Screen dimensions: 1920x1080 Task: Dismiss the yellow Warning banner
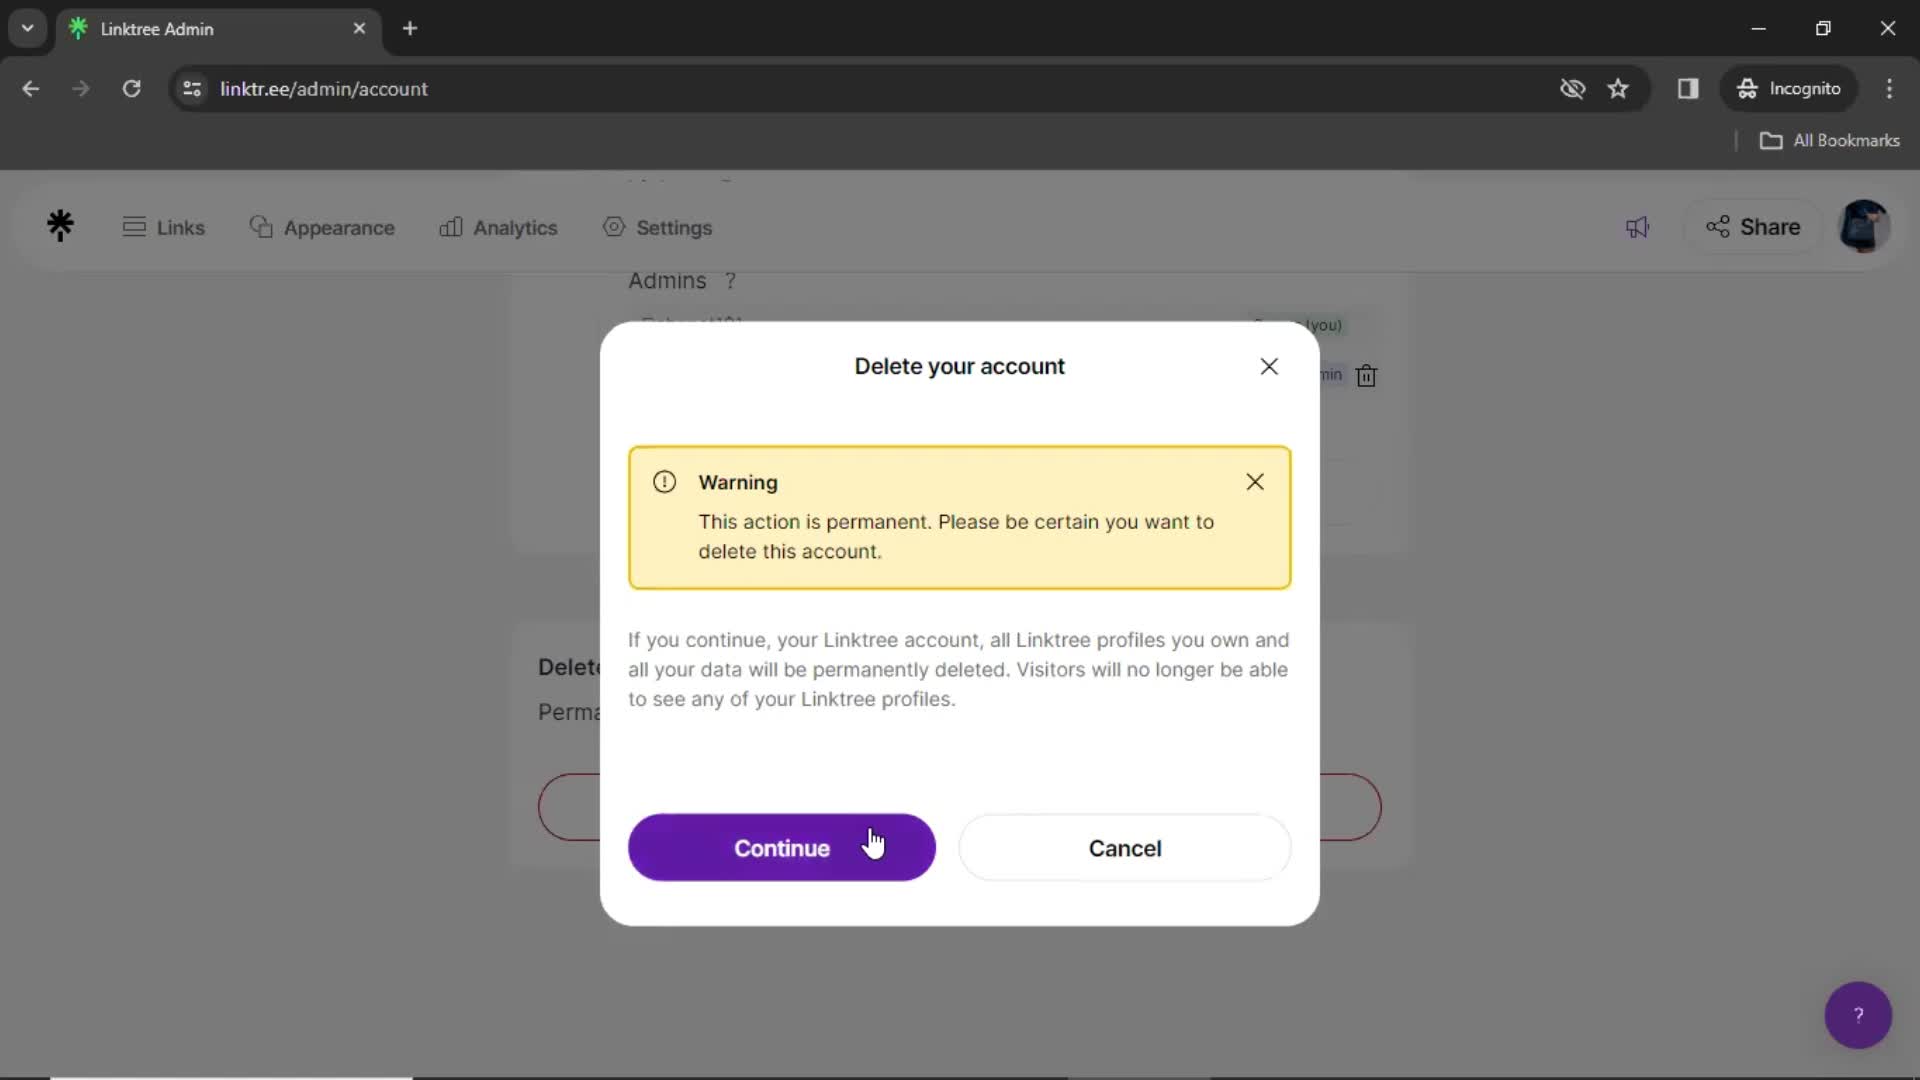click(x=1255, y=482)
